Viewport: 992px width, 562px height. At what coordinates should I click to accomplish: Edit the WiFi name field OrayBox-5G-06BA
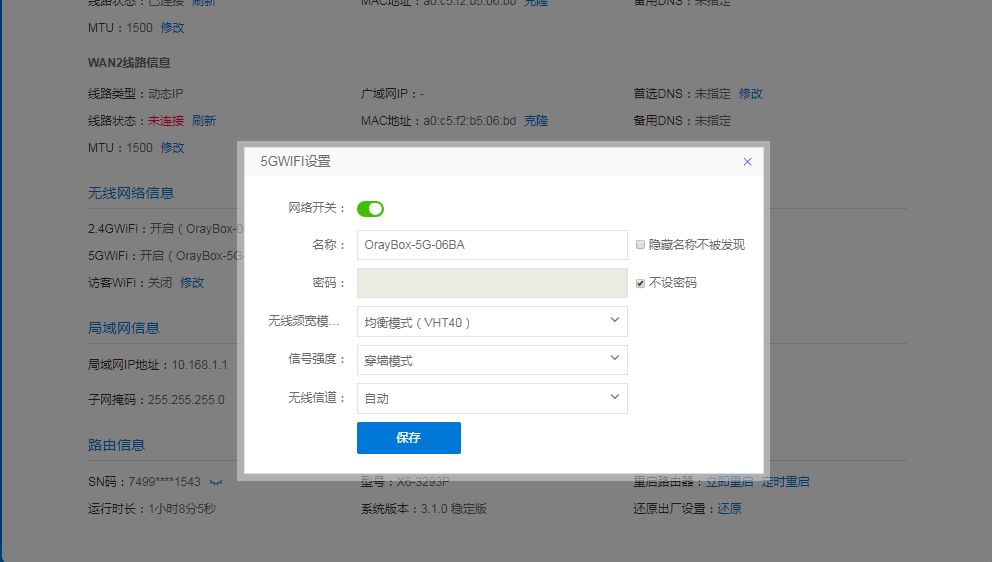492,245
